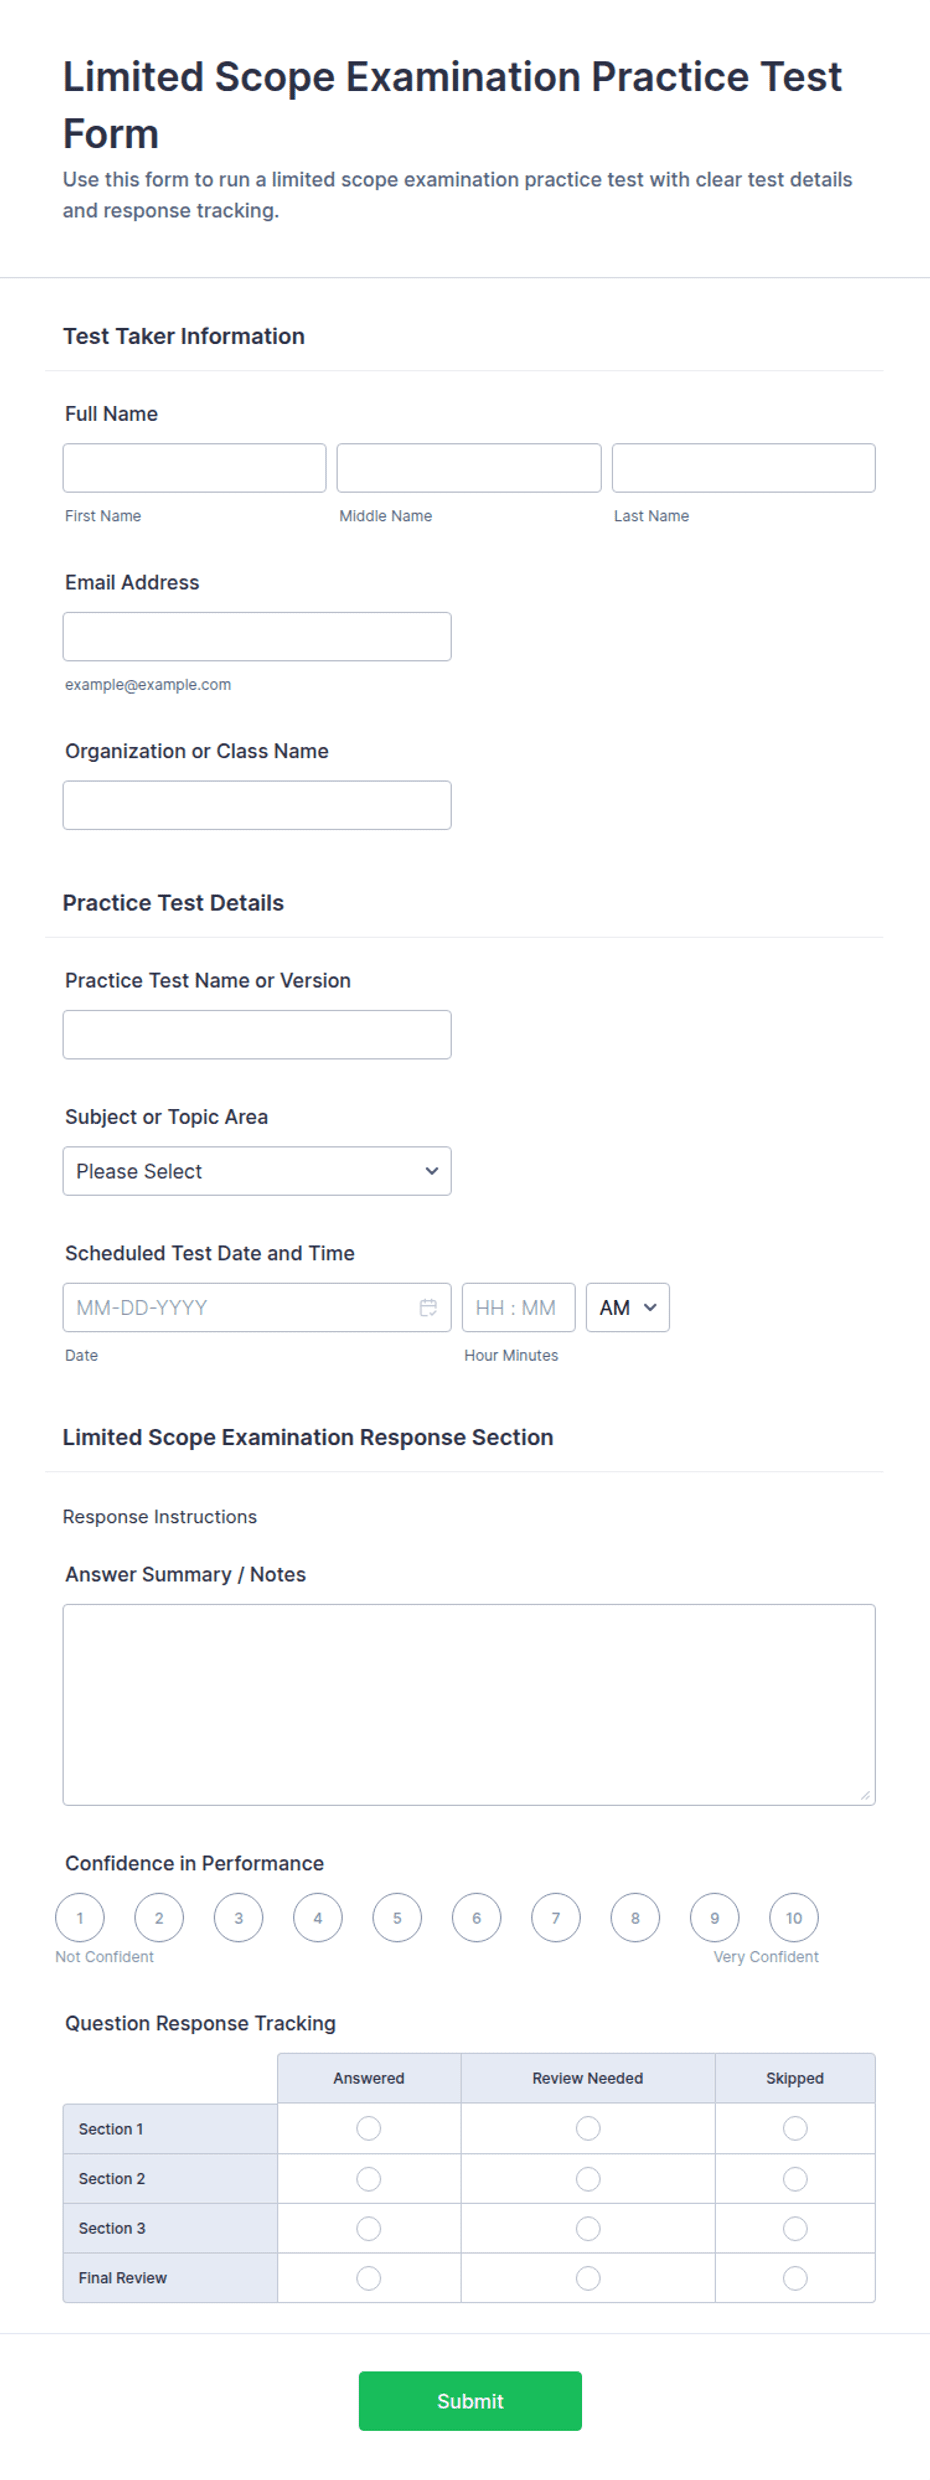The width and height of the screenshot is (930, 2480).
Task: Click the Email Address field
Action: 257,637
